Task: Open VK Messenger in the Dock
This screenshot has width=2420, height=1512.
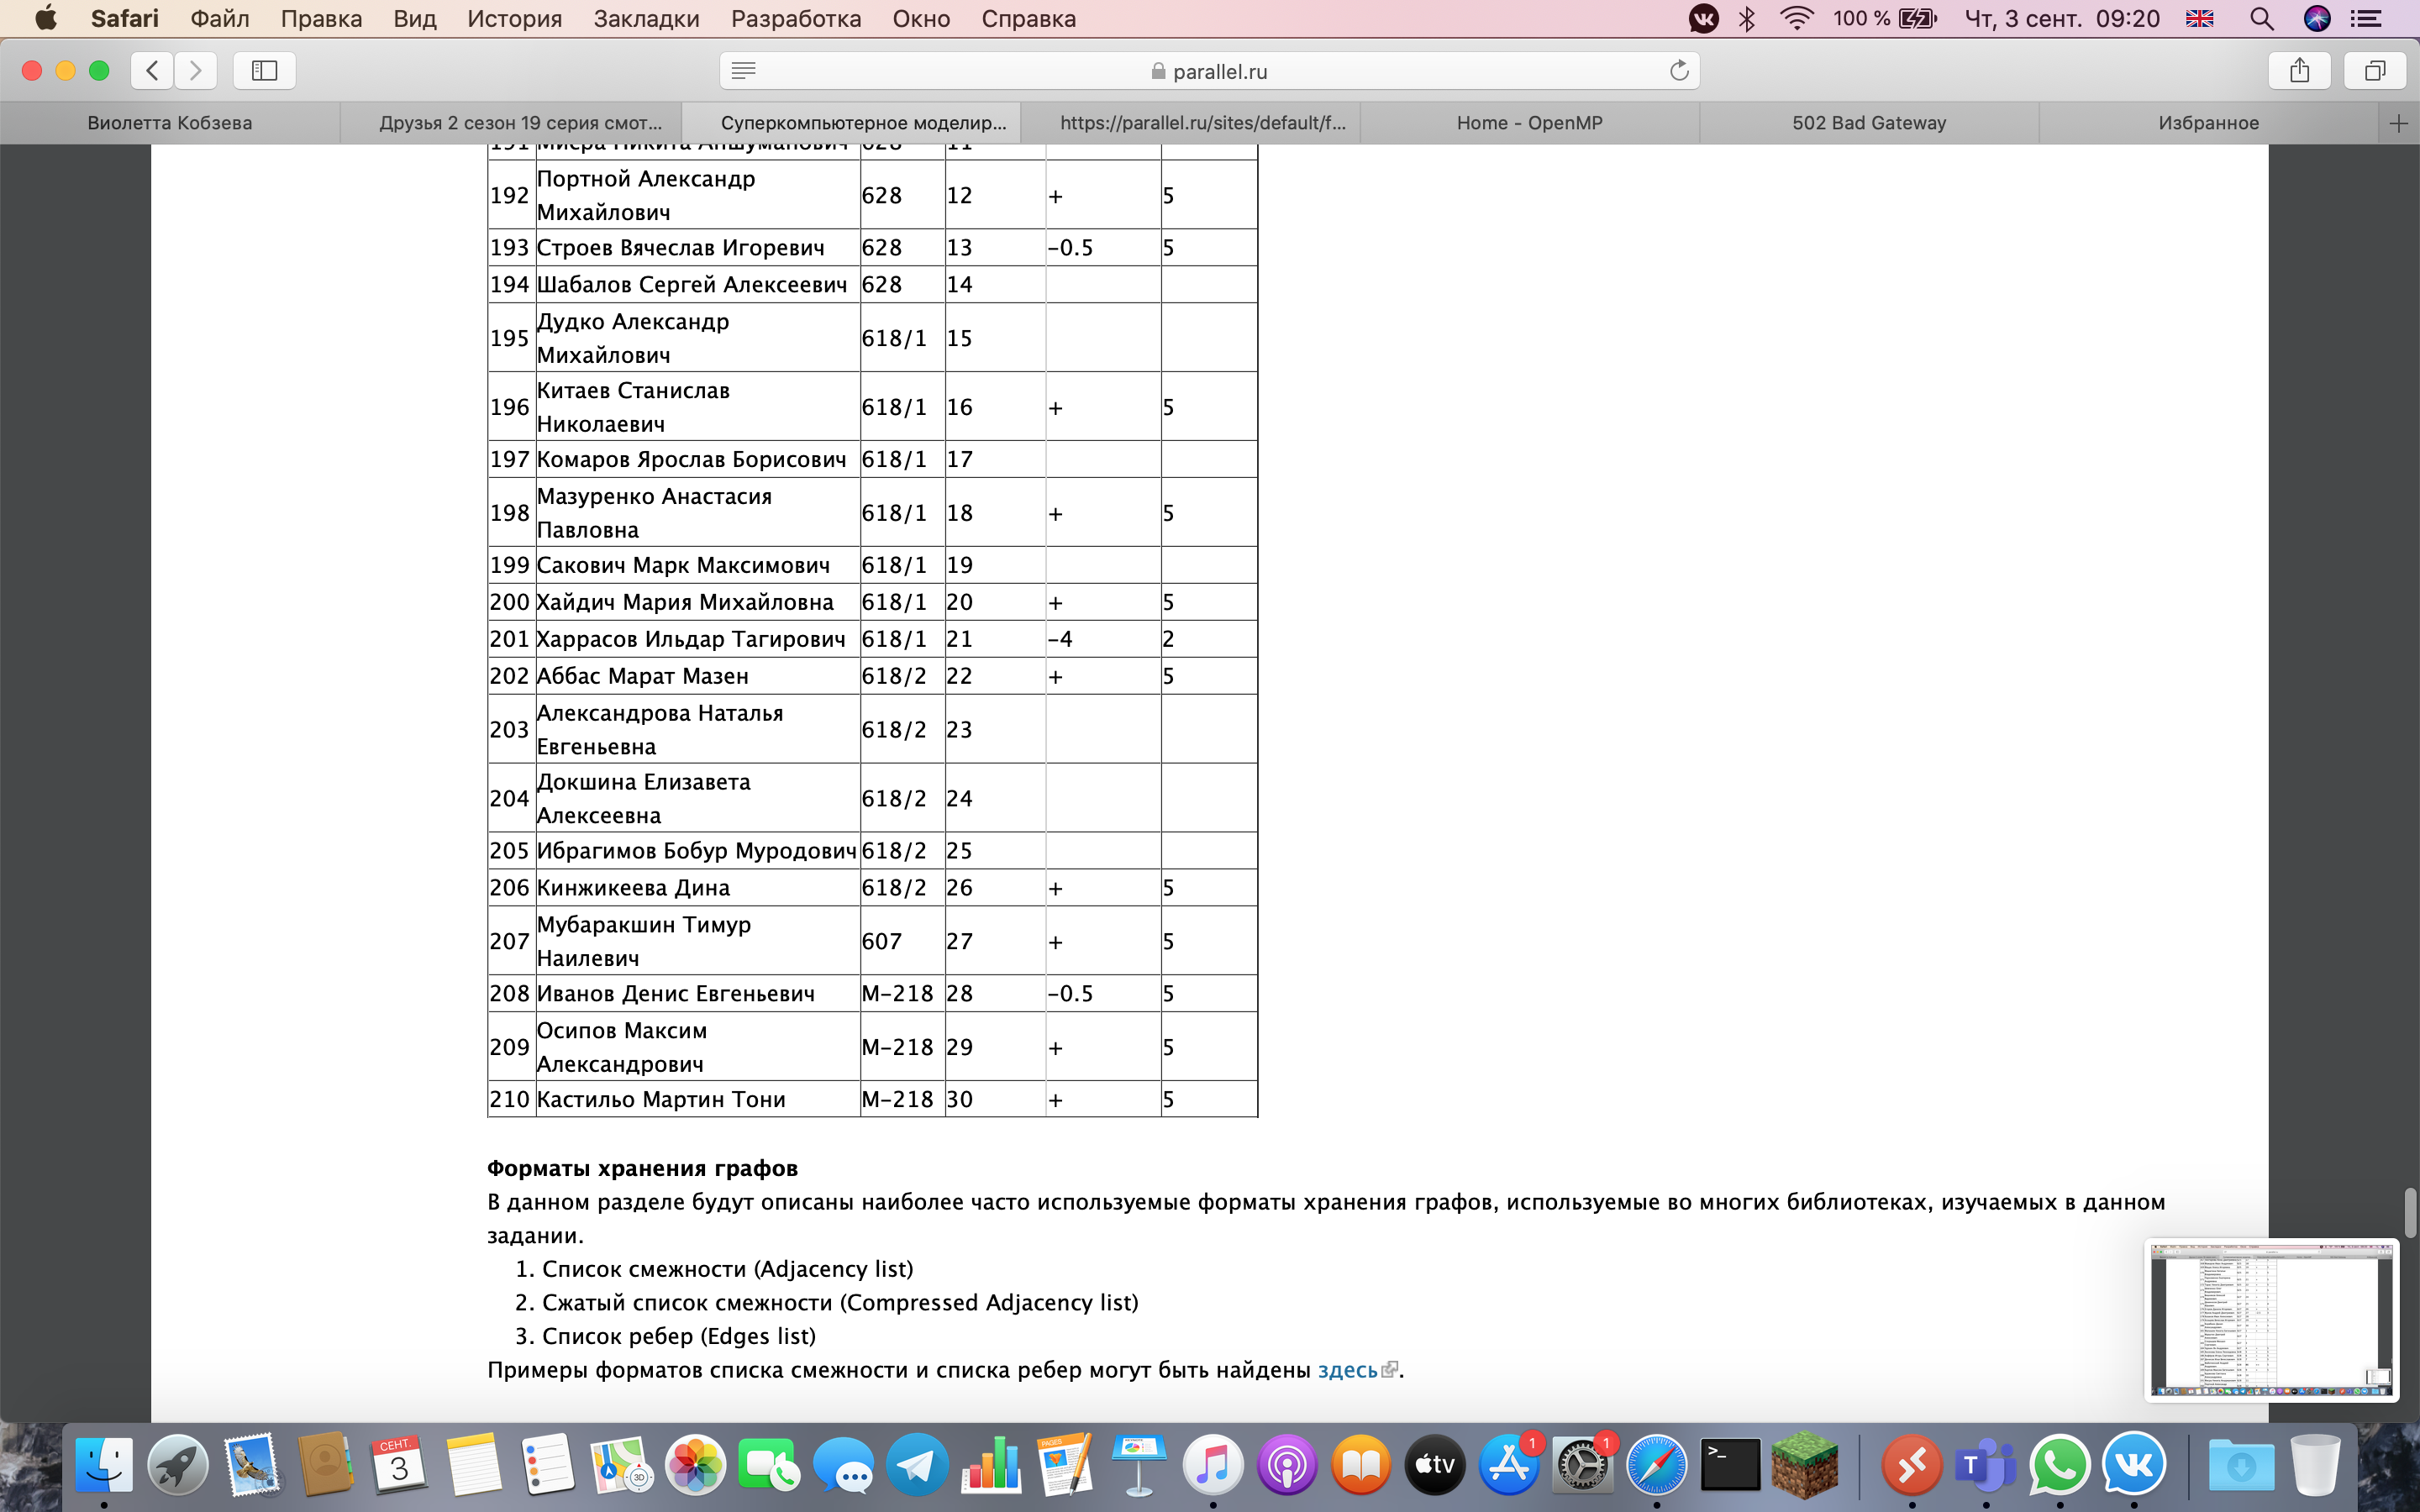Action: [x=2134, y=1466]
